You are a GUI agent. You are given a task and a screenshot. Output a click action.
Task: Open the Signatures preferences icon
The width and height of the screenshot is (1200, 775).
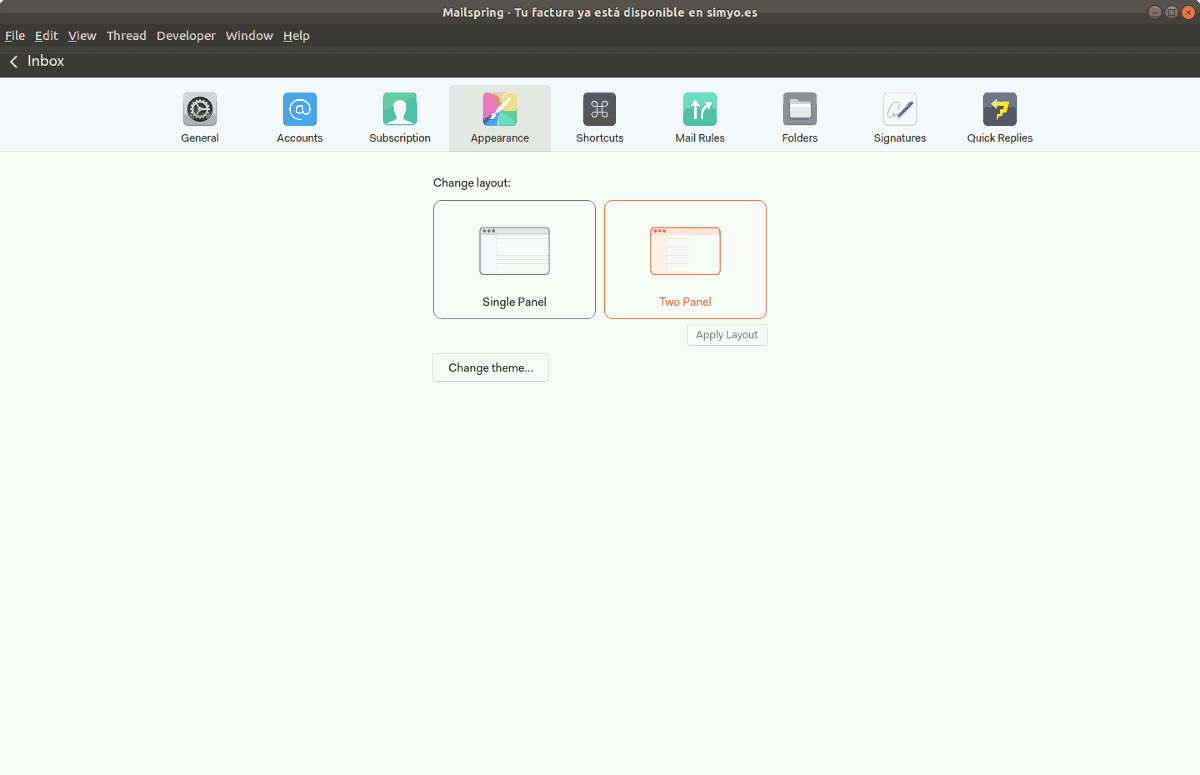point(900,109)
